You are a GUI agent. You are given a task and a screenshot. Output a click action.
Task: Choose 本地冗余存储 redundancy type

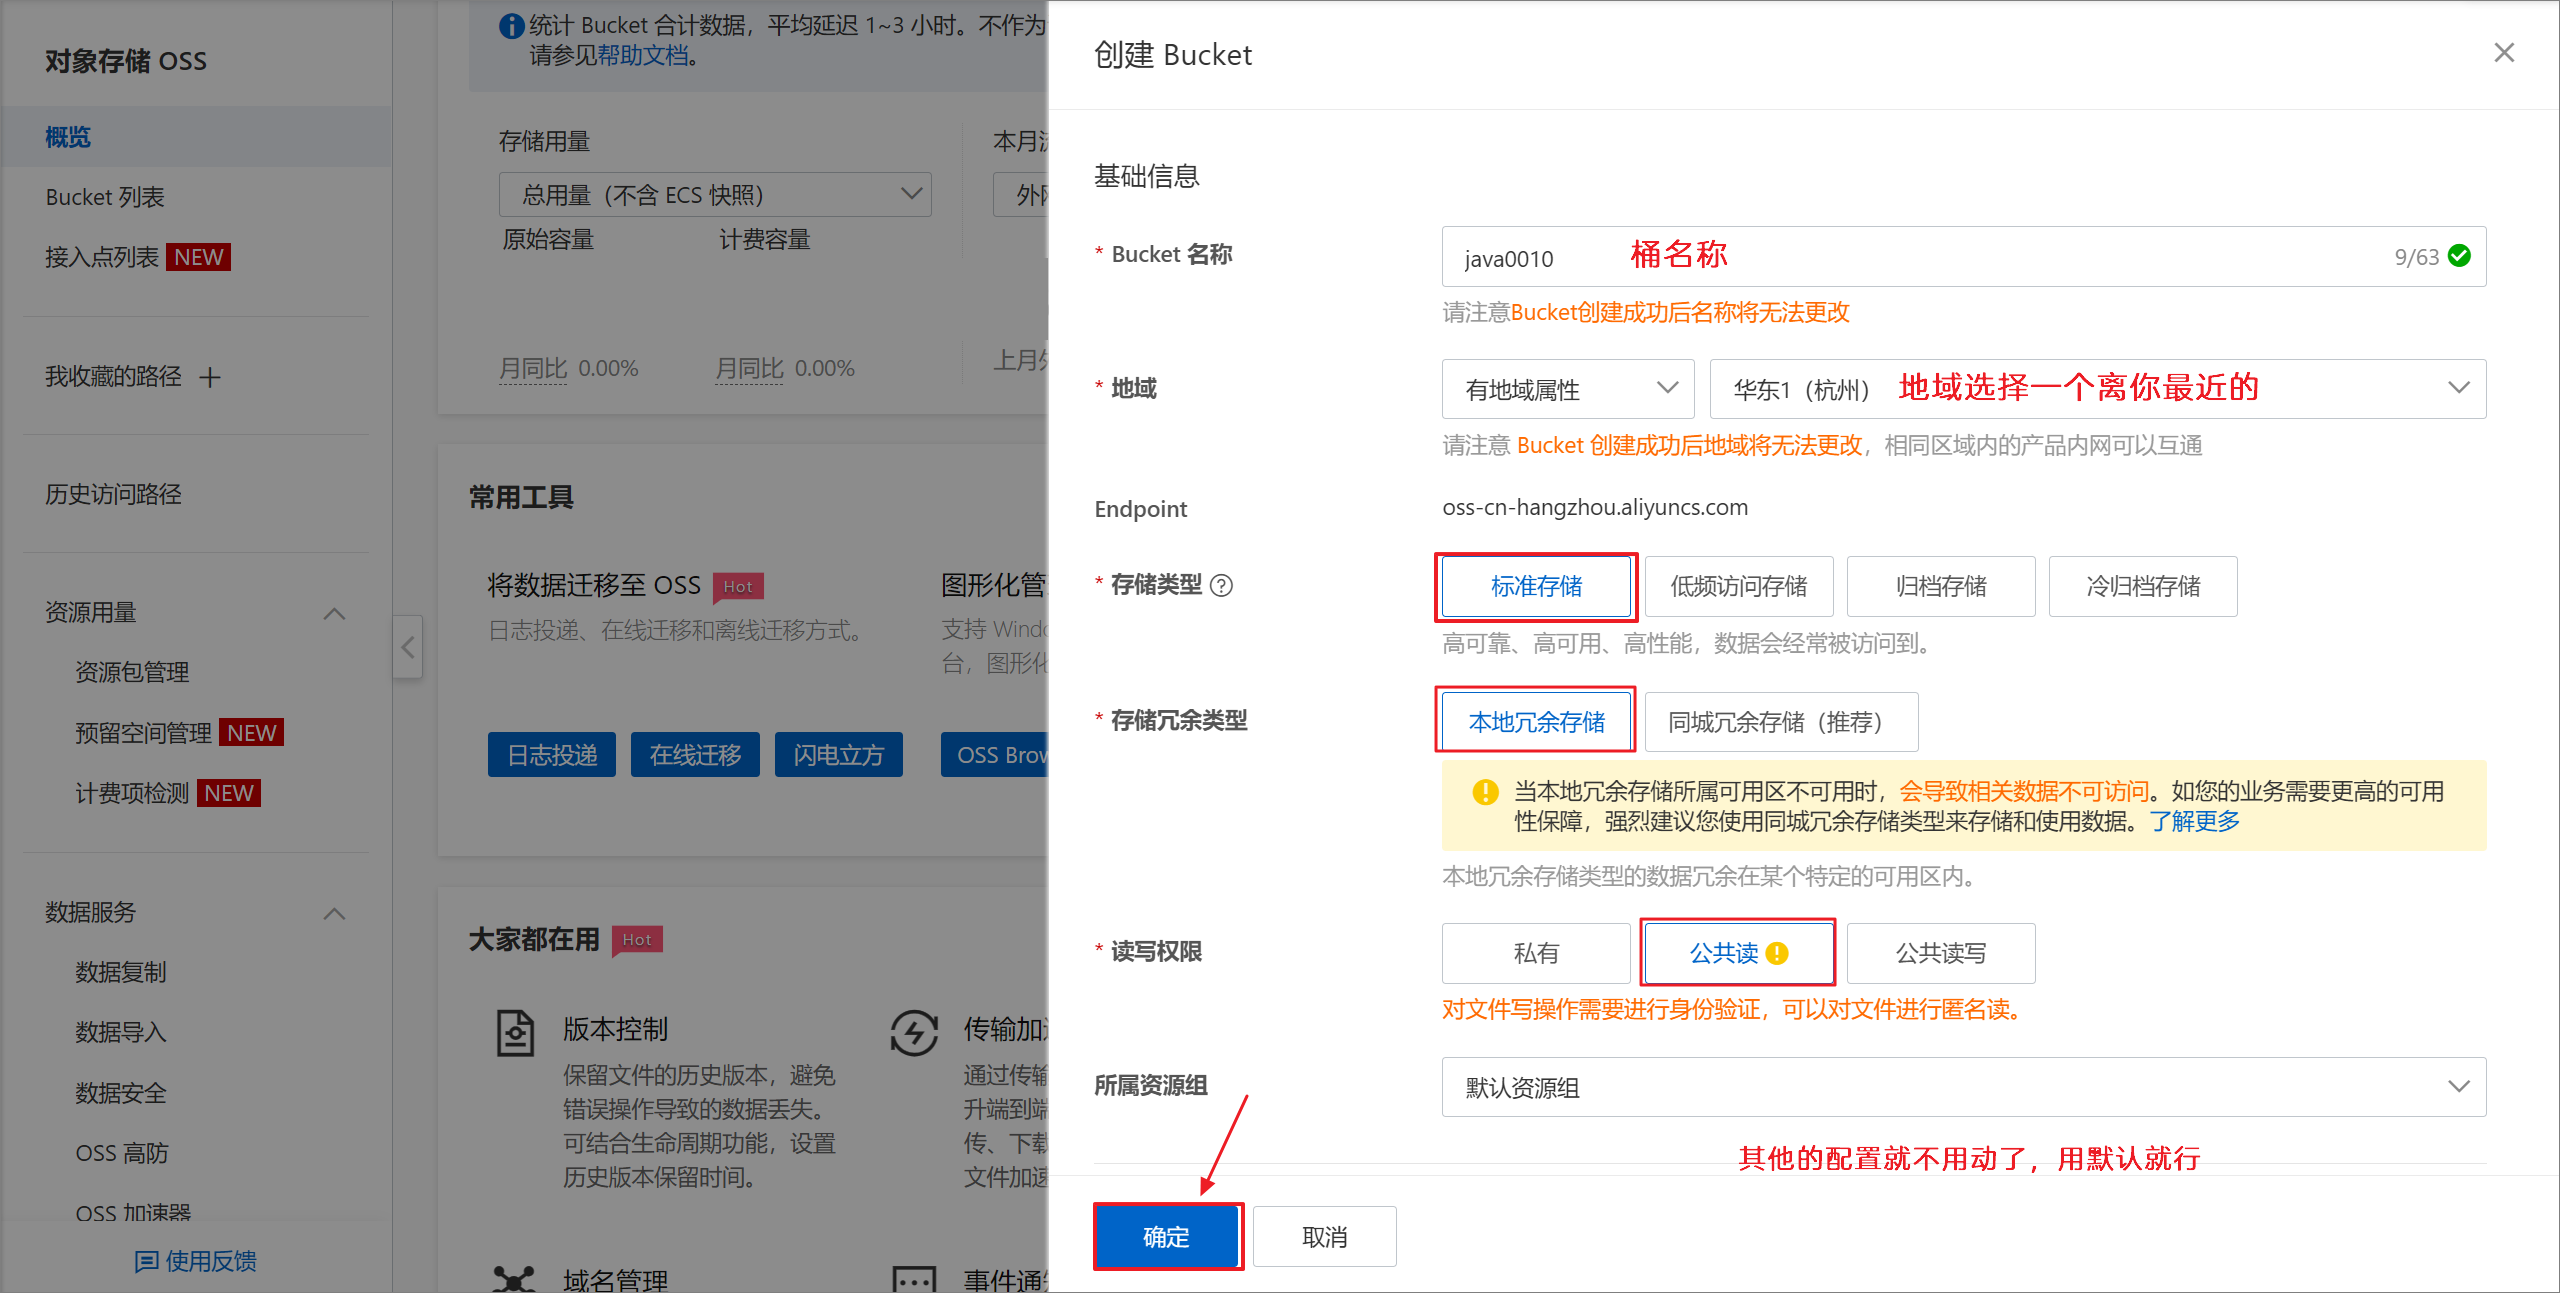[1536, 721]
